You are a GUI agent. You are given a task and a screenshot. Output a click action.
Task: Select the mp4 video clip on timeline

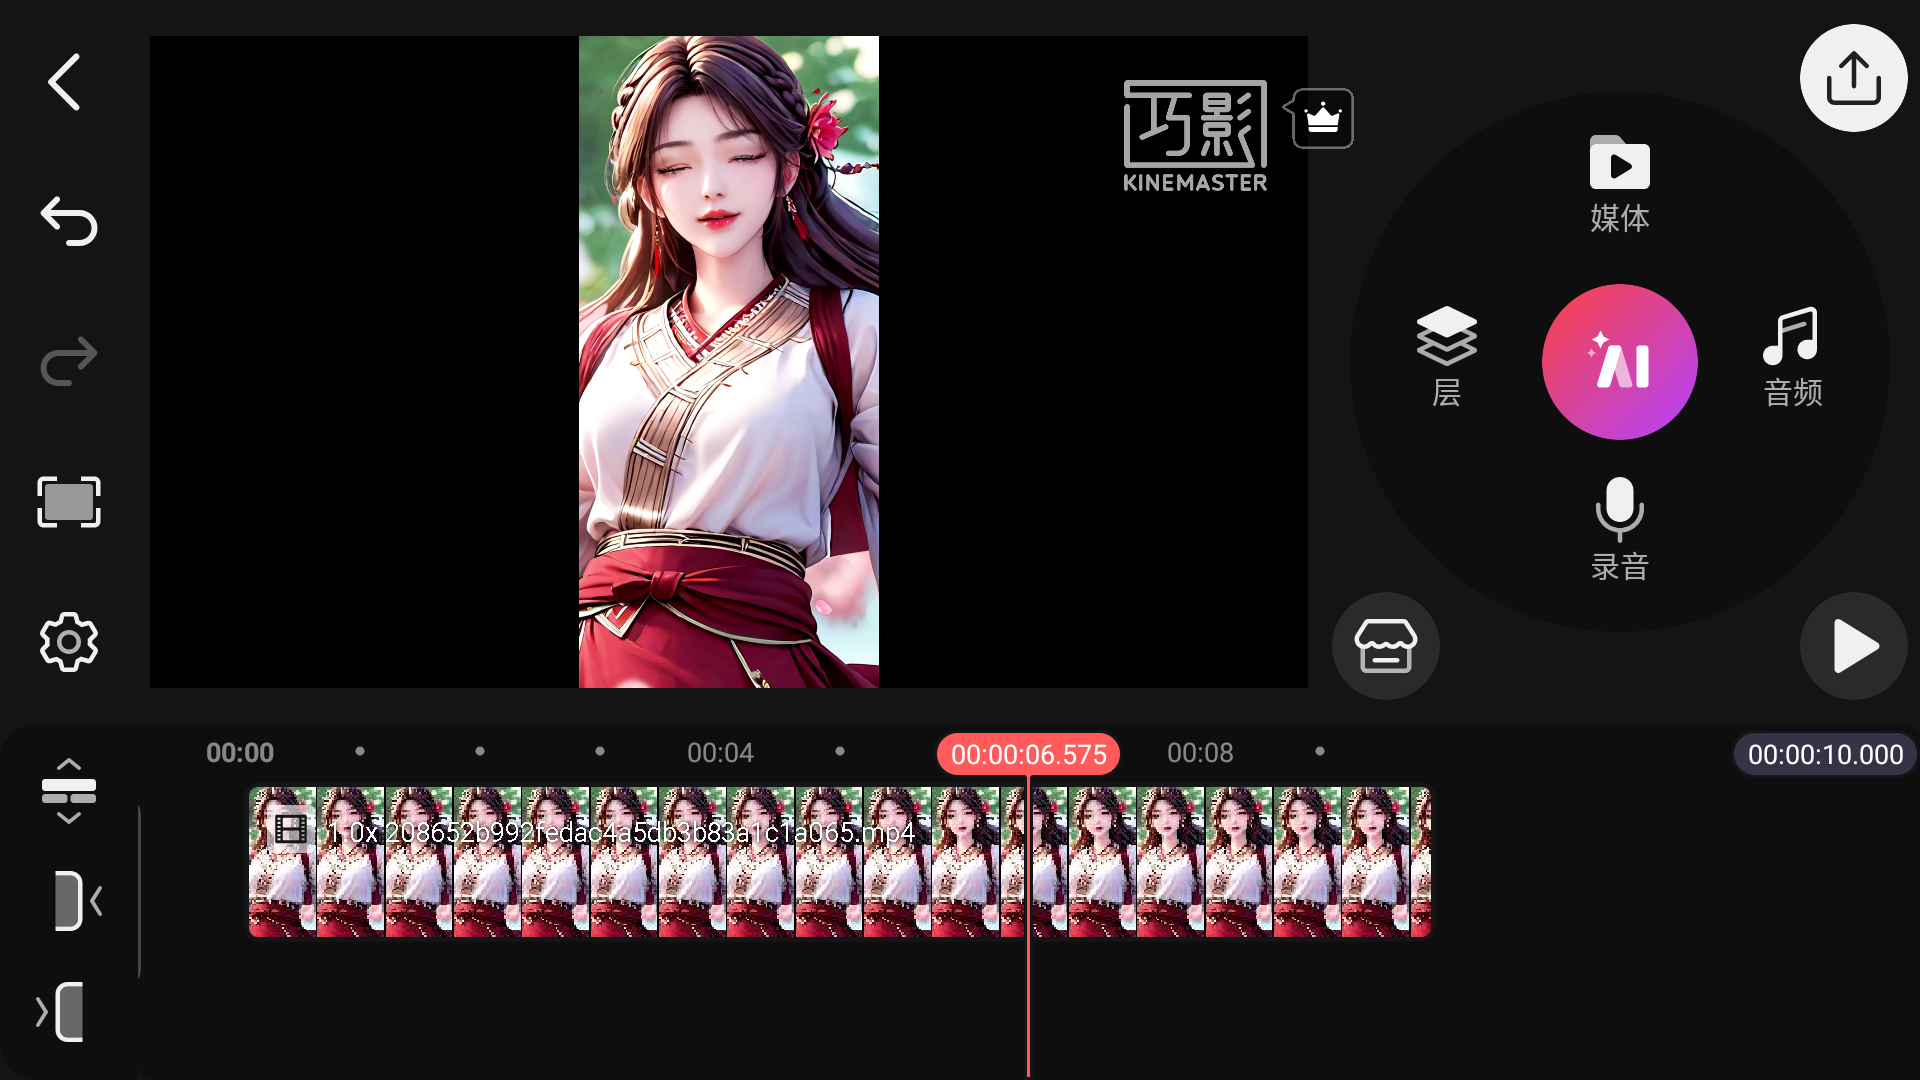(x=839, y=862)
